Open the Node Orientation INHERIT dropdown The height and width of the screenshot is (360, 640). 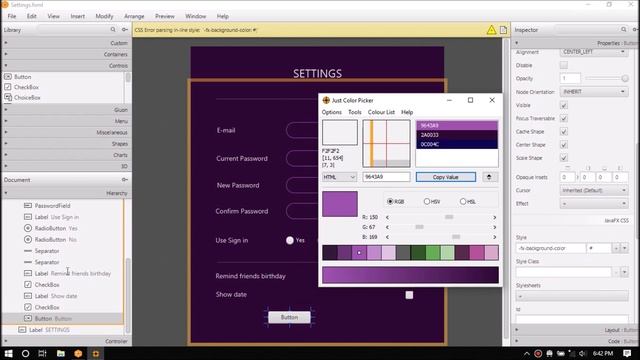(594, 92)
